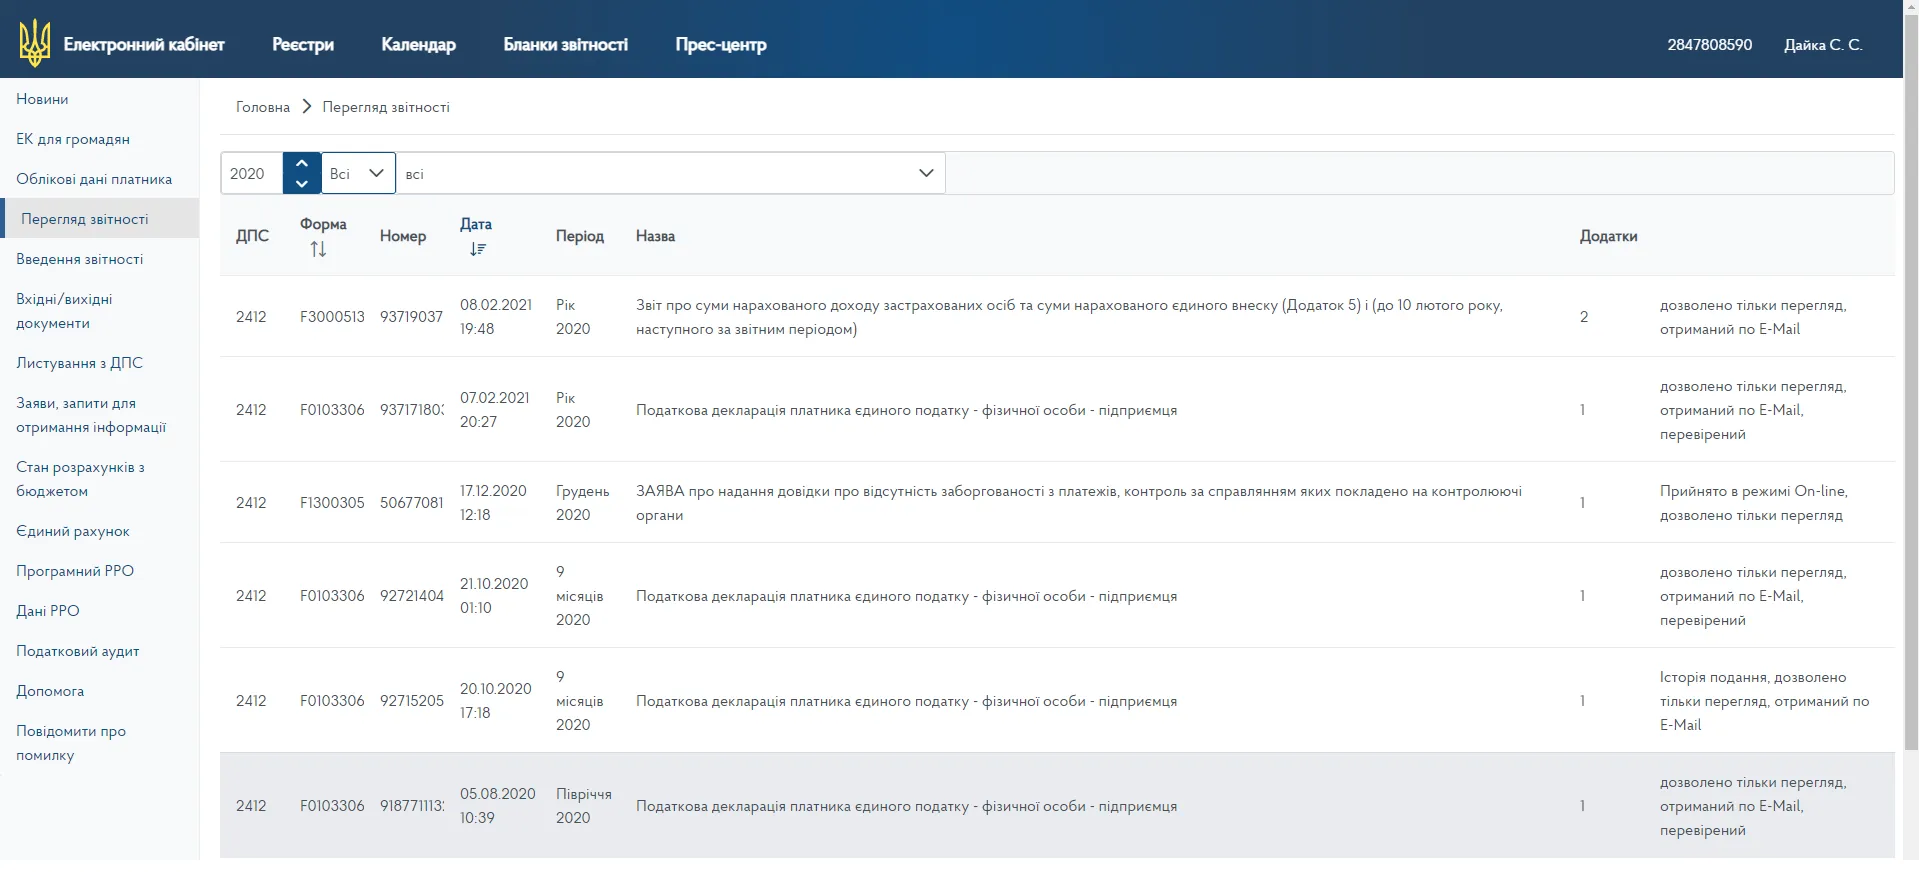
Task: Click the breadcrumb chevron separator
Action: coord(307,106)
